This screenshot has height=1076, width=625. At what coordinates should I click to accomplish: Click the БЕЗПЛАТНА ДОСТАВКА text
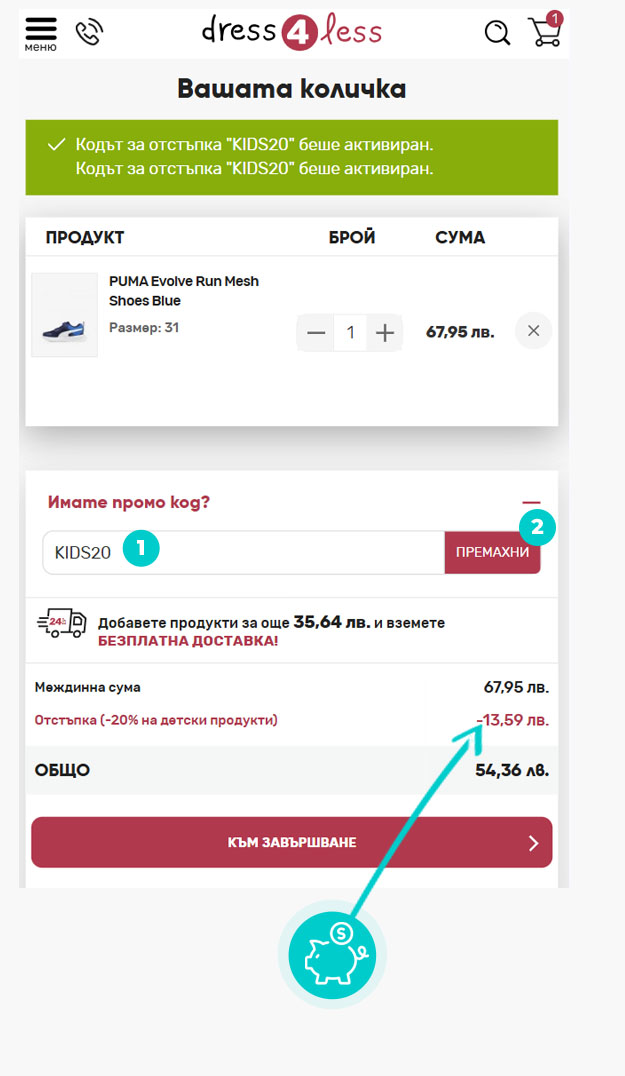tap(188, 641)
